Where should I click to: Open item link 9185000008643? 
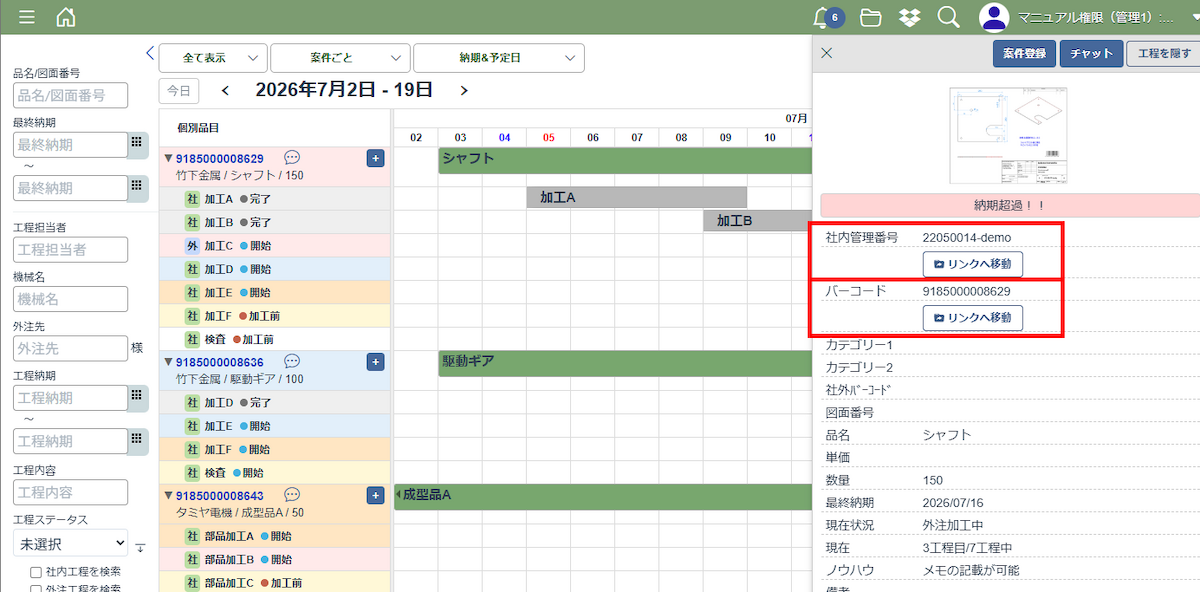tap(220, 495)
